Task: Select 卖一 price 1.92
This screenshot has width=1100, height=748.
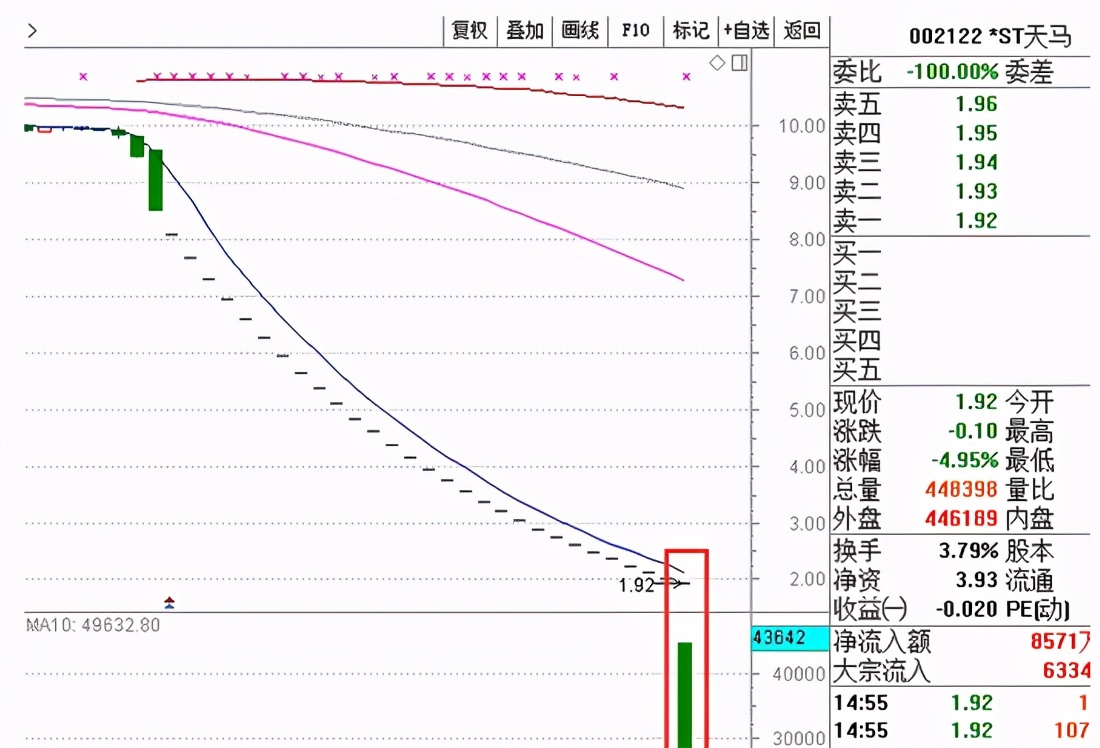Action: pyautogui.click(x=976, y=220)
